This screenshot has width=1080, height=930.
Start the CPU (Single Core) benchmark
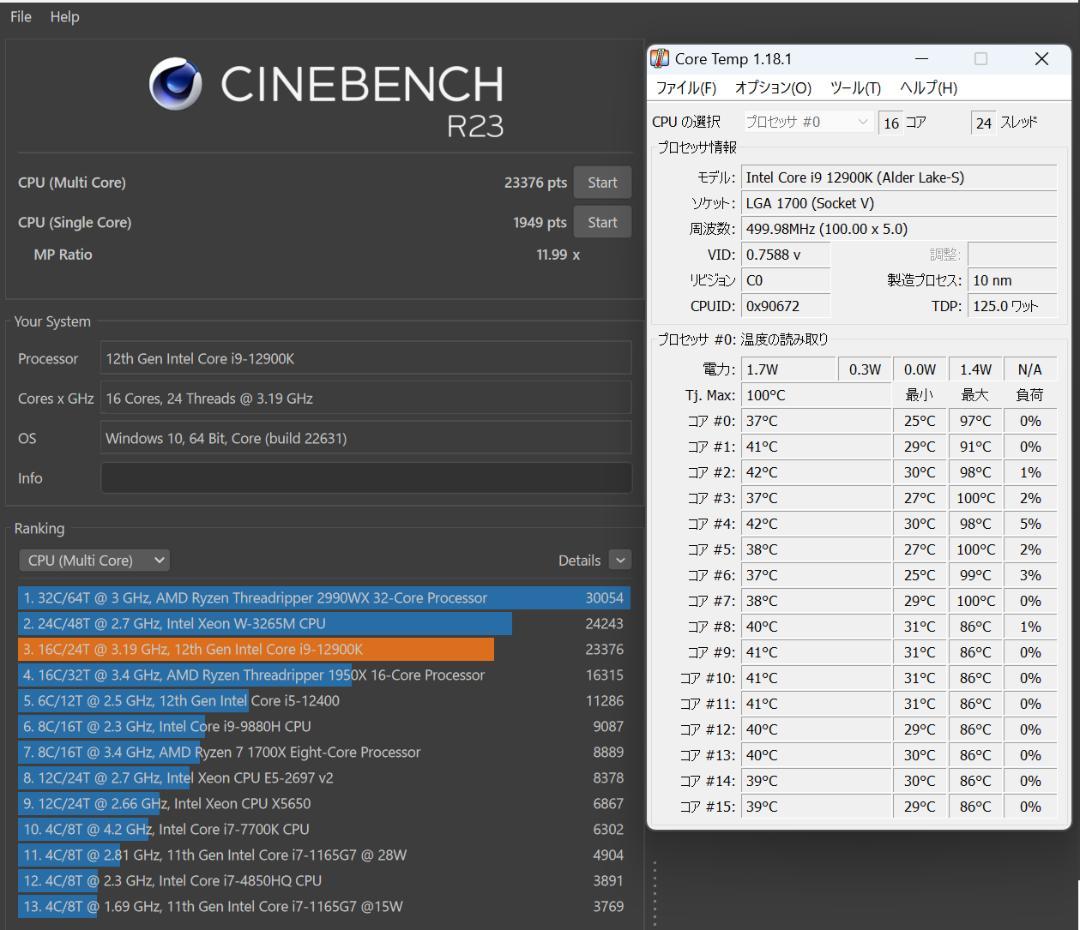pos(602,223)
